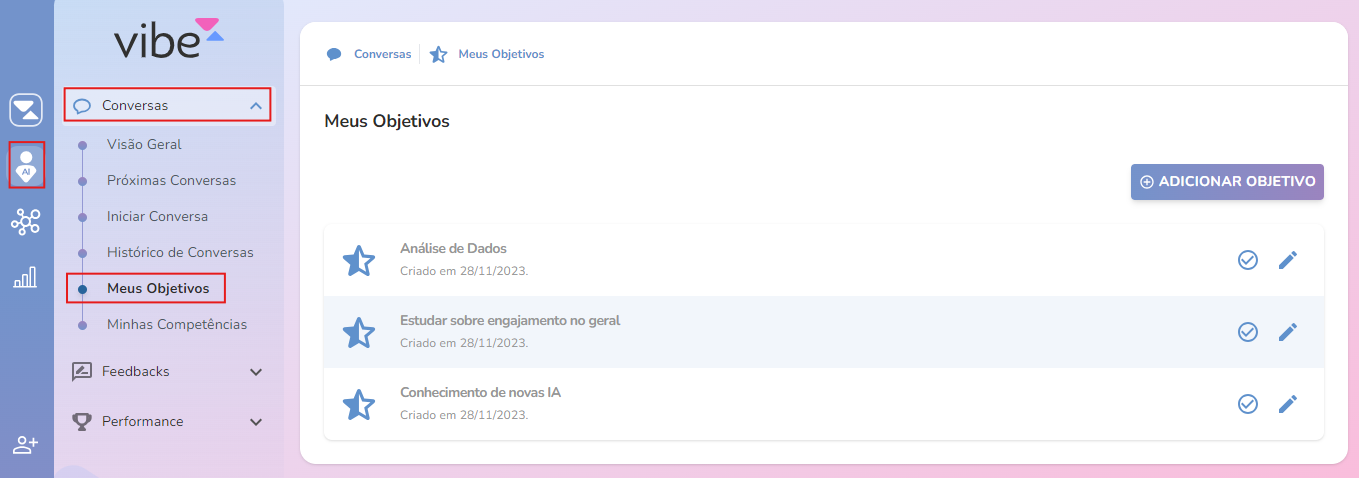Collapse the Conversas menu chevron
This screenshot has width=1359, height=478.
tap(256, 106)
